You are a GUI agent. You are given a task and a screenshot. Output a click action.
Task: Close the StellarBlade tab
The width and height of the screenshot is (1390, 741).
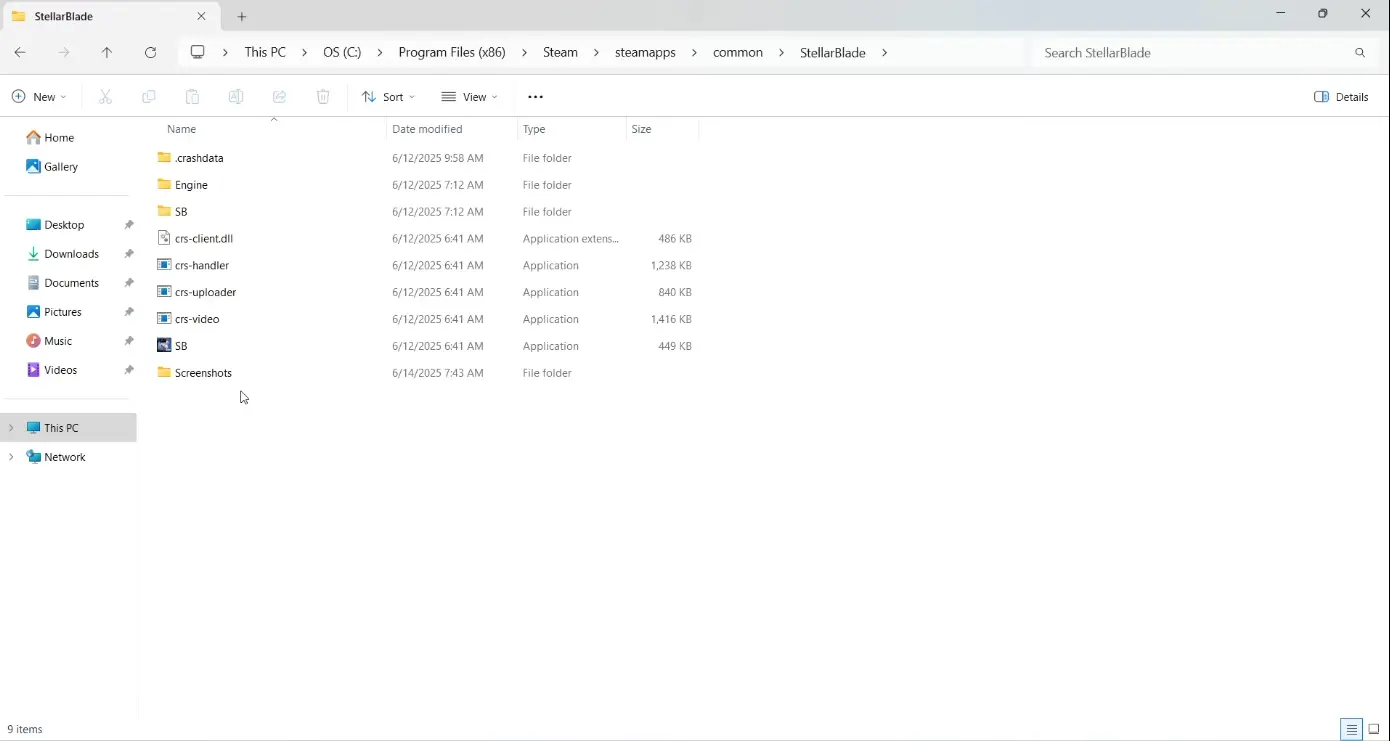click(202, 16)
